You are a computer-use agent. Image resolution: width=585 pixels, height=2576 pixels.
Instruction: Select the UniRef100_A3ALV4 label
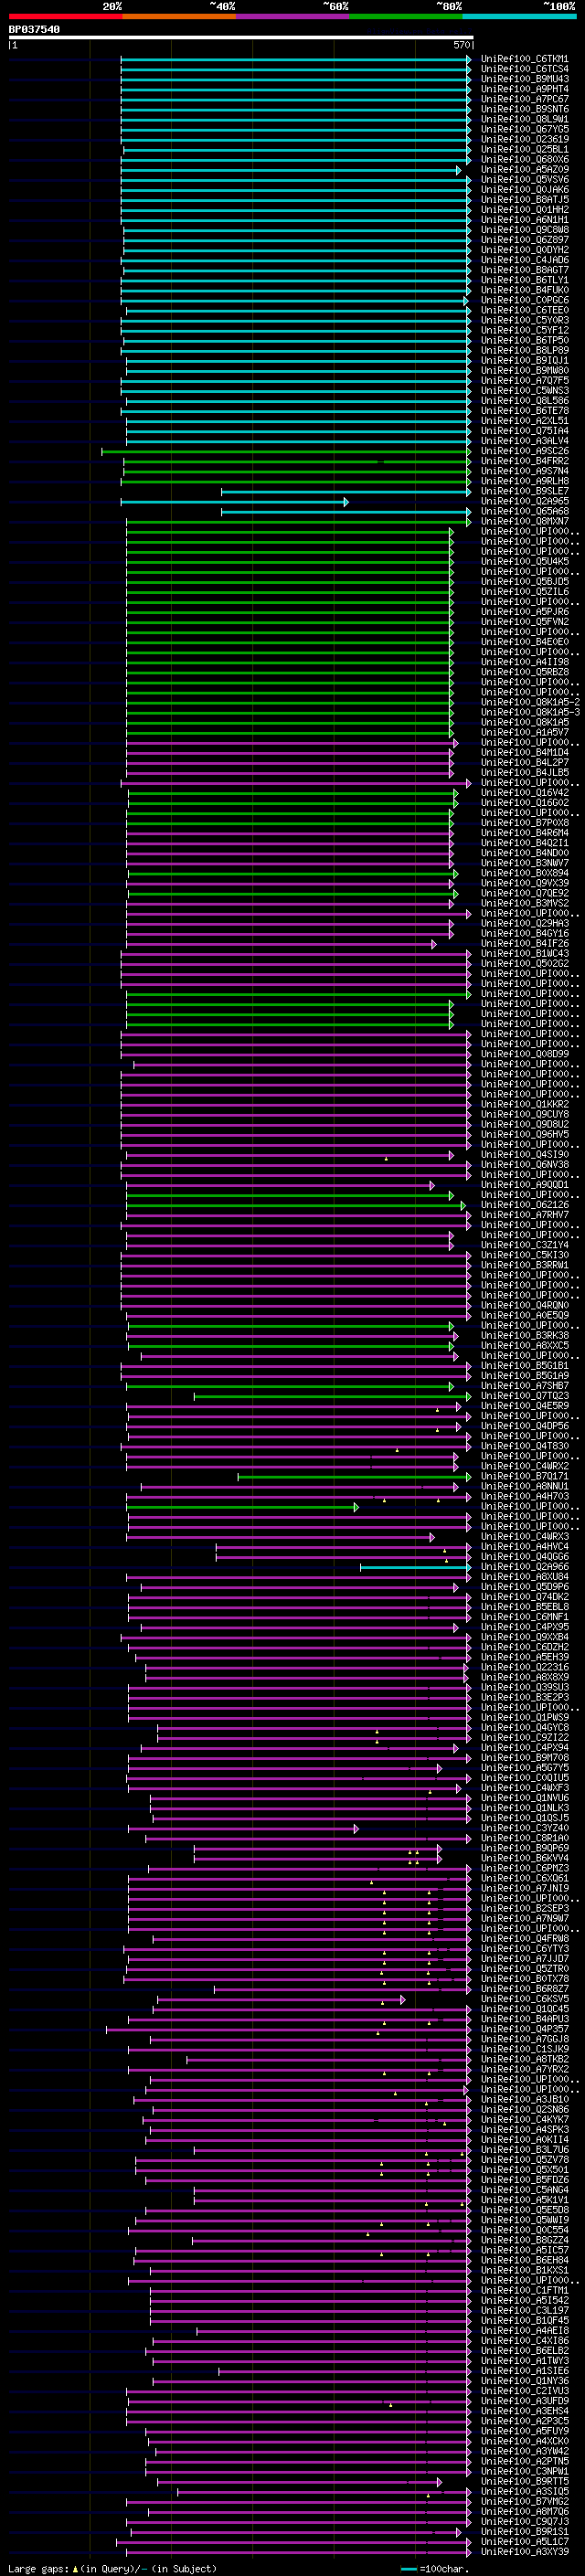525,441
